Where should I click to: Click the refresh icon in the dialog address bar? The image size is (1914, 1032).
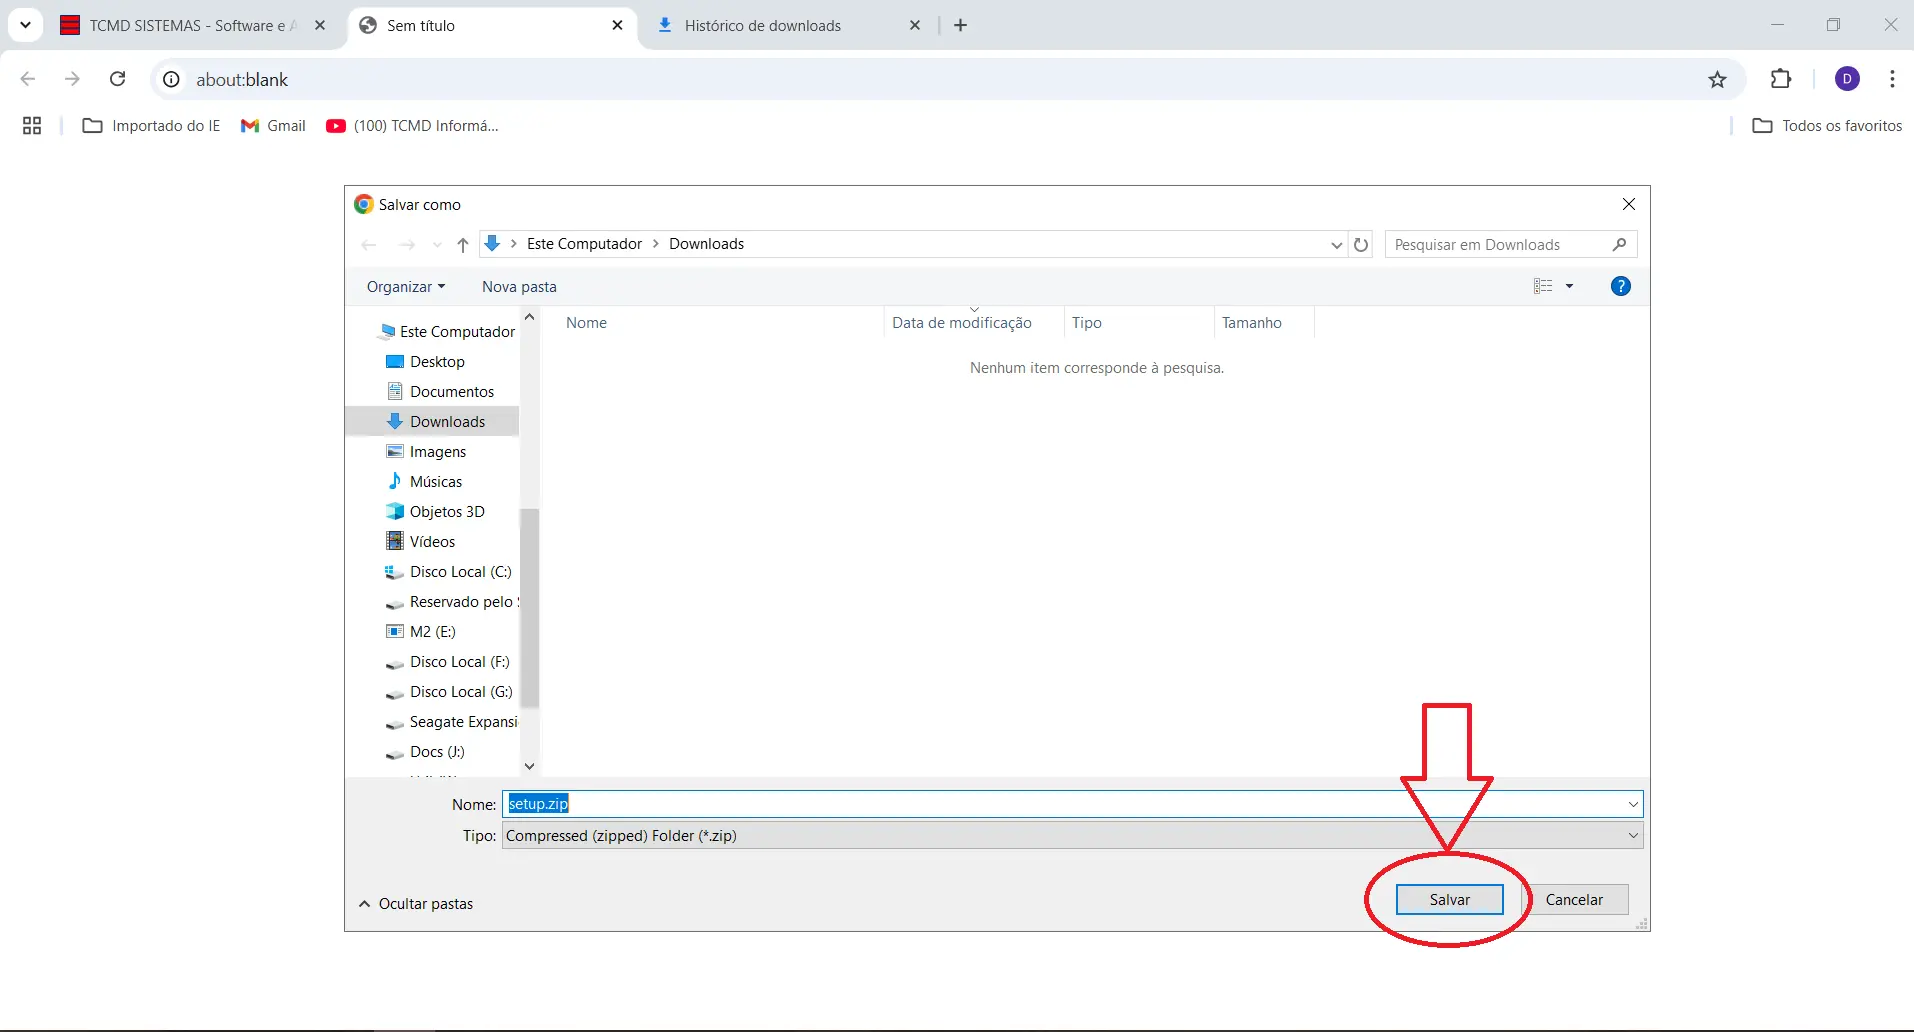point(1361,245)
